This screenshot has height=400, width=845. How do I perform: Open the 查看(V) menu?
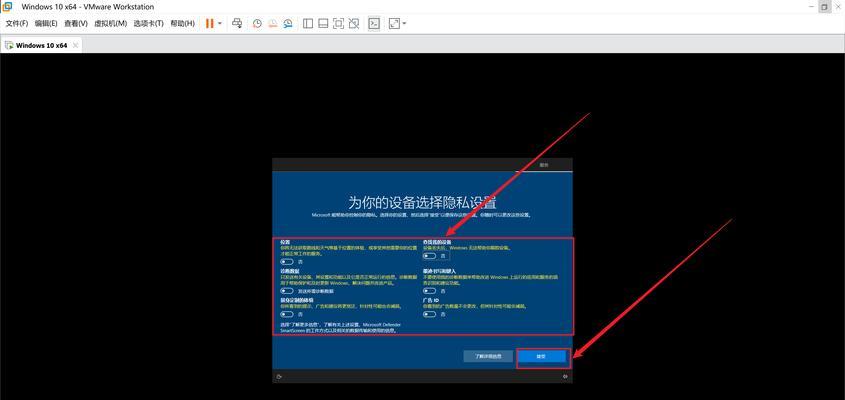pyautogui.click(x=75, y=24)
